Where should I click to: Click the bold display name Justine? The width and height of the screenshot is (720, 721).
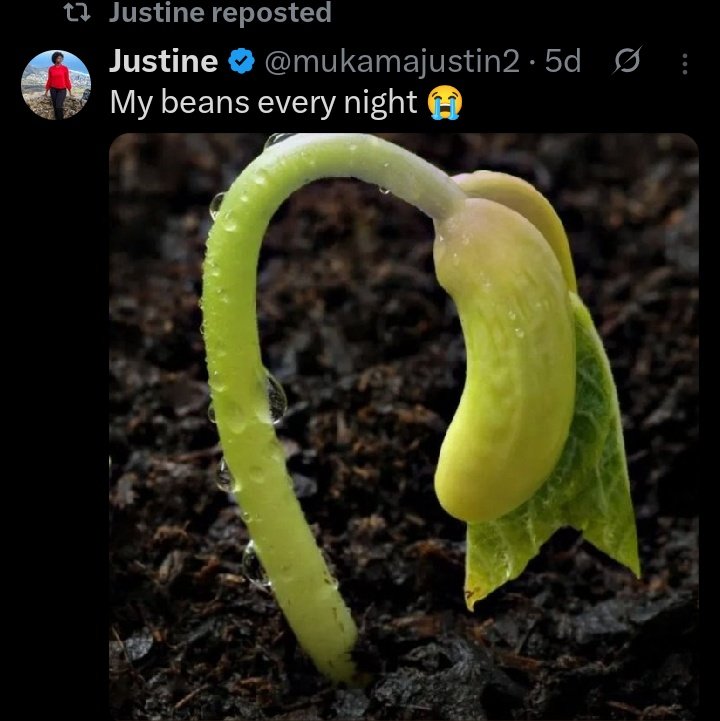pos(163,61)
